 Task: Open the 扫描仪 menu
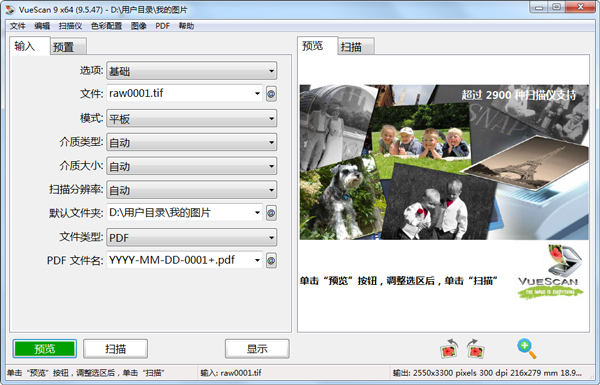click(x=70, y=26)
